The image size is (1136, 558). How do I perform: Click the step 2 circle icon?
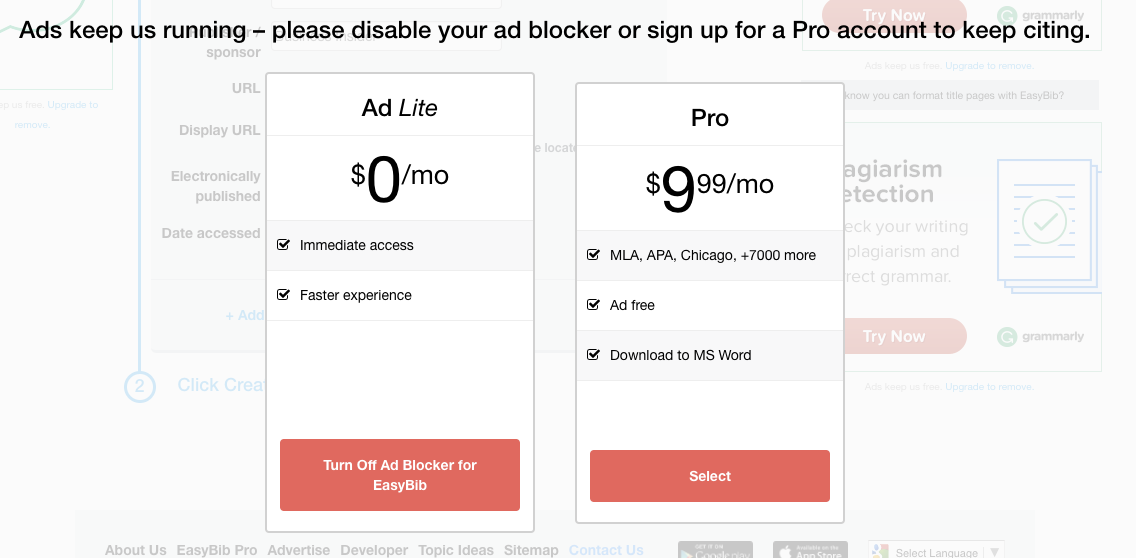(x=140, y=387)
